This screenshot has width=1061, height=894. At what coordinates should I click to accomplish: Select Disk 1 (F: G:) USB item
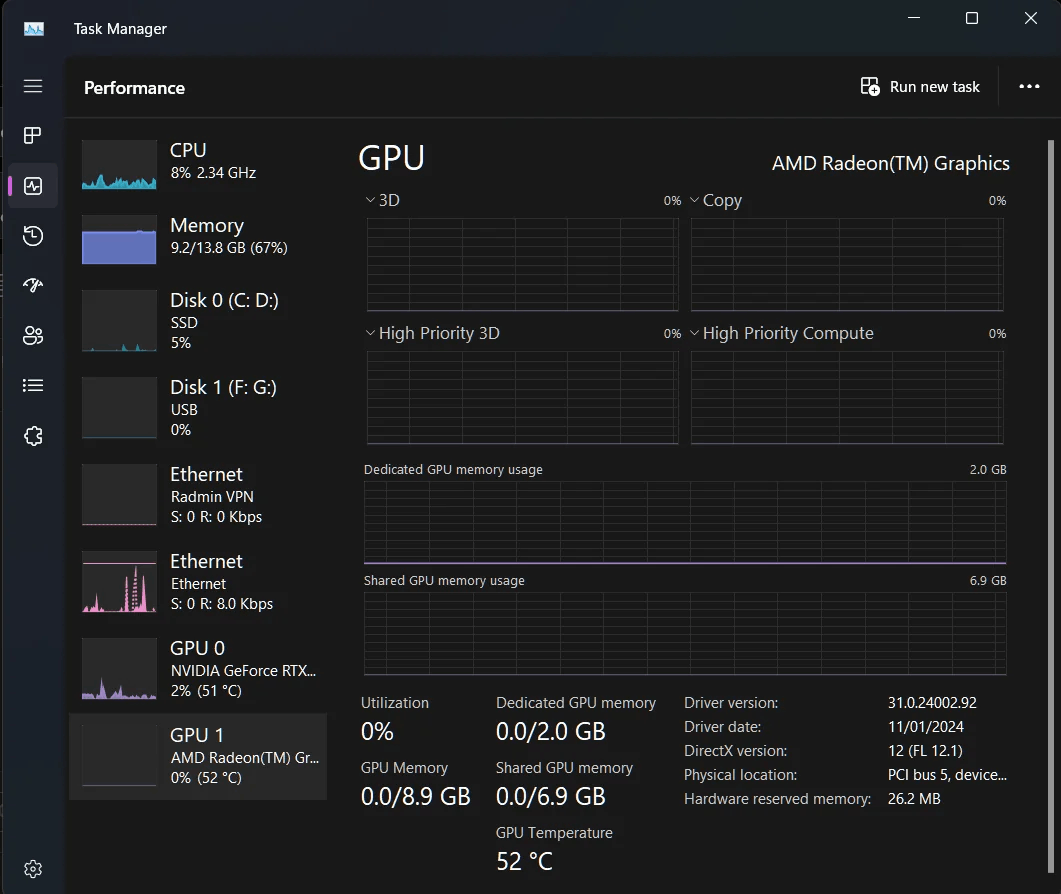click(x=198, y=407)
